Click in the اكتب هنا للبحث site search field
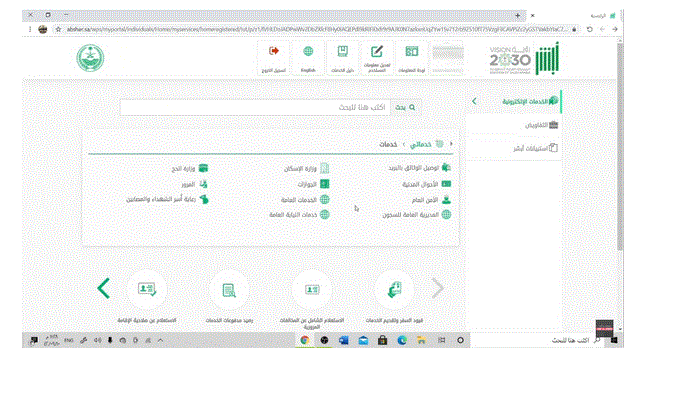 pos(255,107)
